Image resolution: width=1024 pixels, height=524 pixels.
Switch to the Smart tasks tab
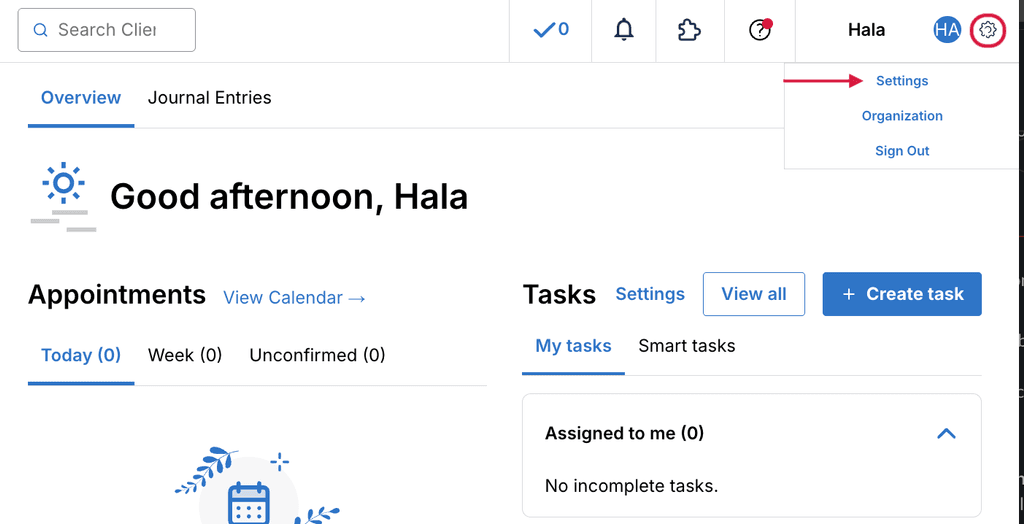(x=686, y=346)
